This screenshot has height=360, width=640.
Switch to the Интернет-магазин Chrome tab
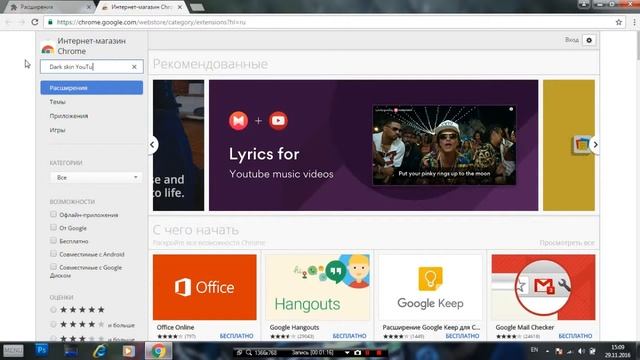click(141, 7)
